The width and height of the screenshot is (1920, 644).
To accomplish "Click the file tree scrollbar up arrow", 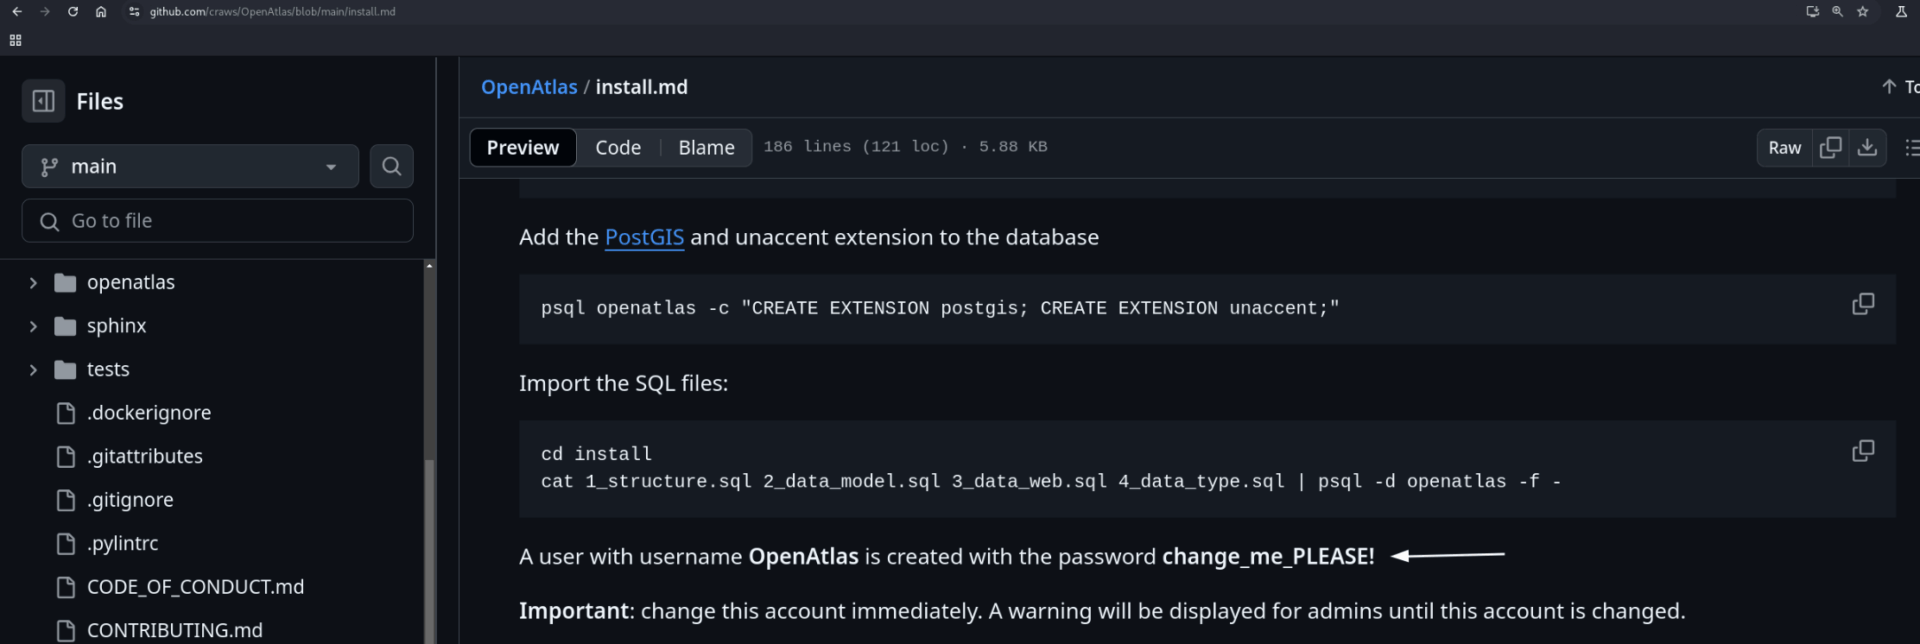I will click(429, 266).
